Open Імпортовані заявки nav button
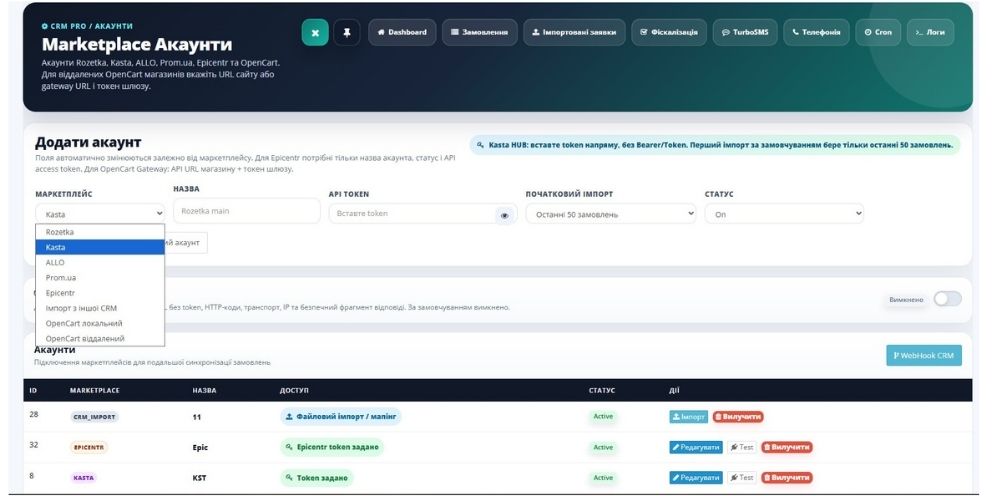1000x500 pixels. click(575, 33)
